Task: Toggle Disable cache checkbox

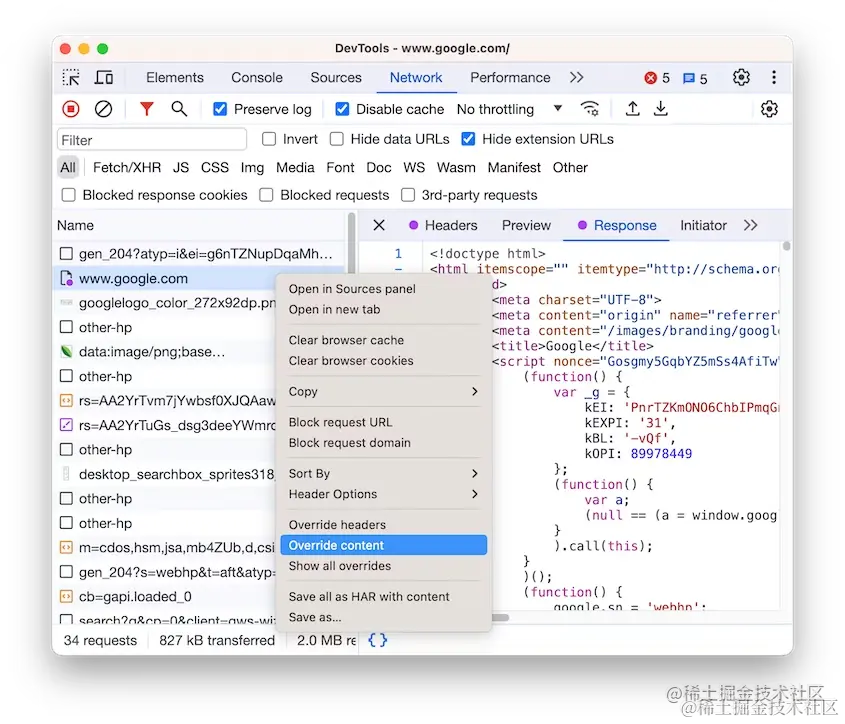Action: coord(342,109)
